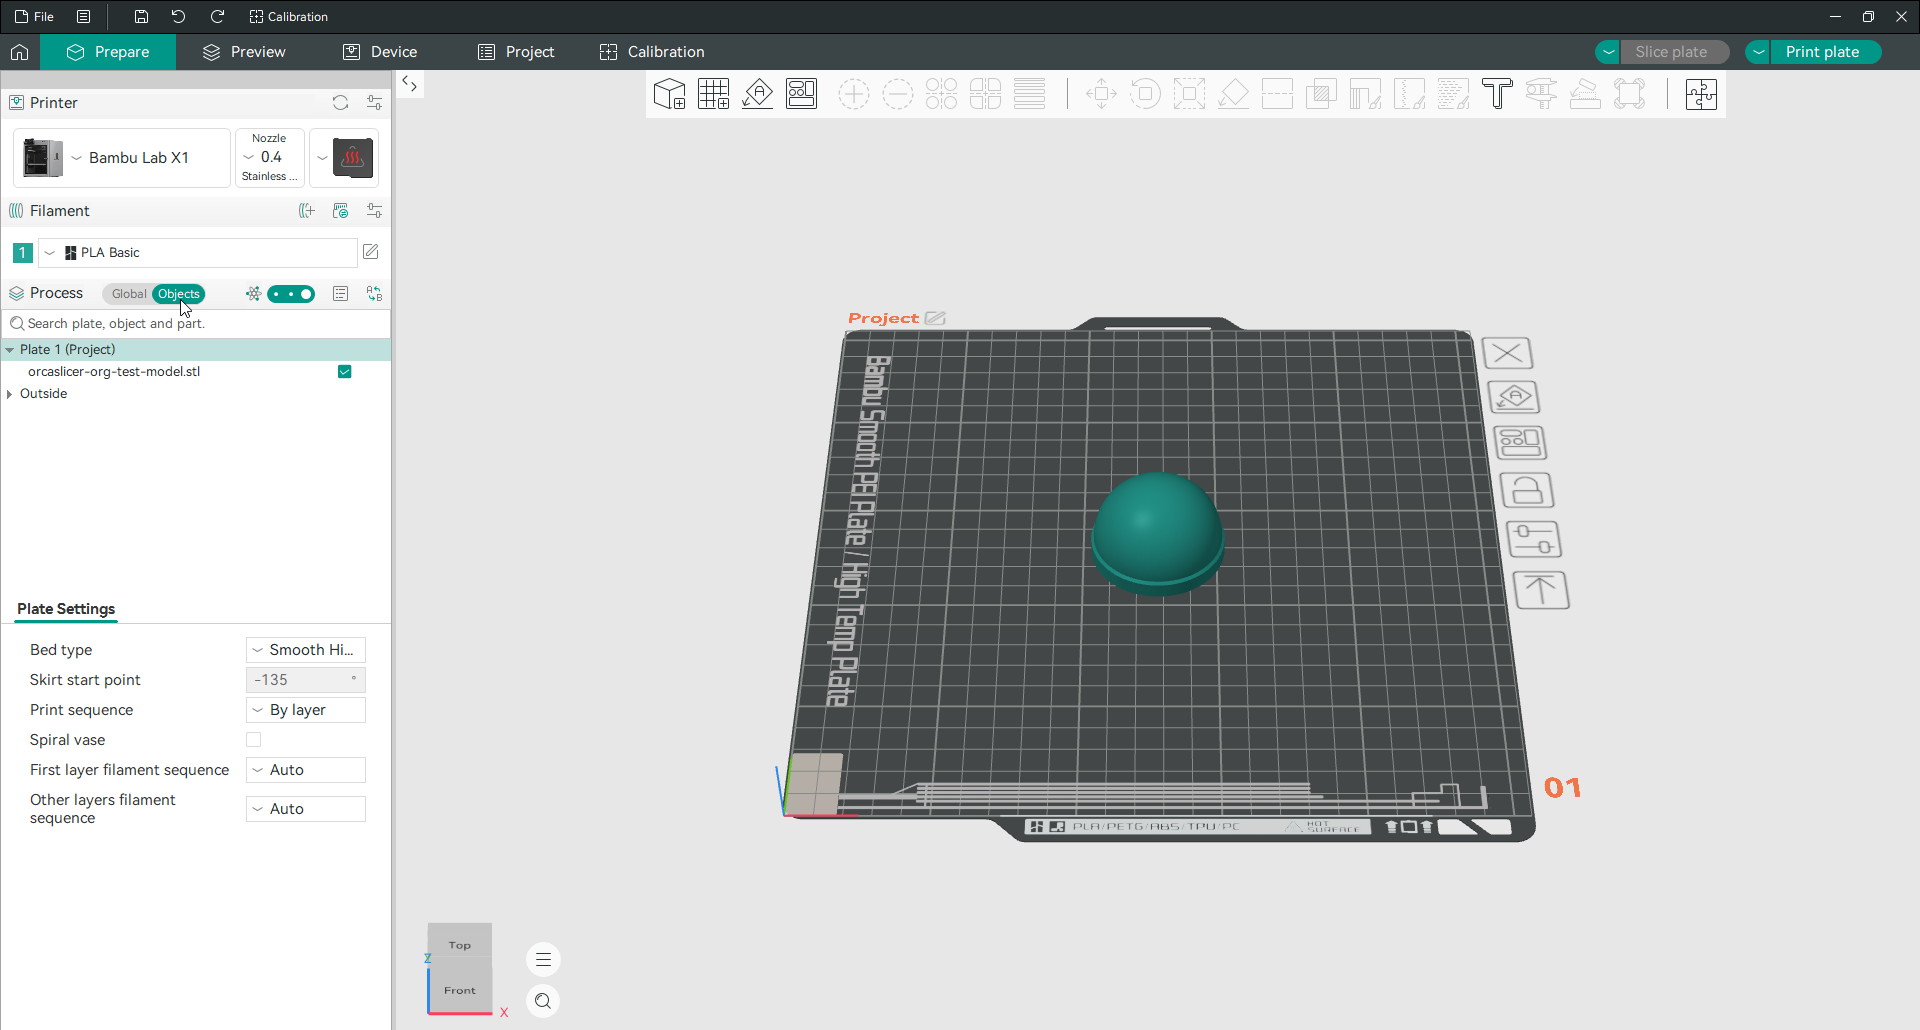1920x1030 pixels.
Task: Open filament settings sliders icon
Action: click(374, 211)
